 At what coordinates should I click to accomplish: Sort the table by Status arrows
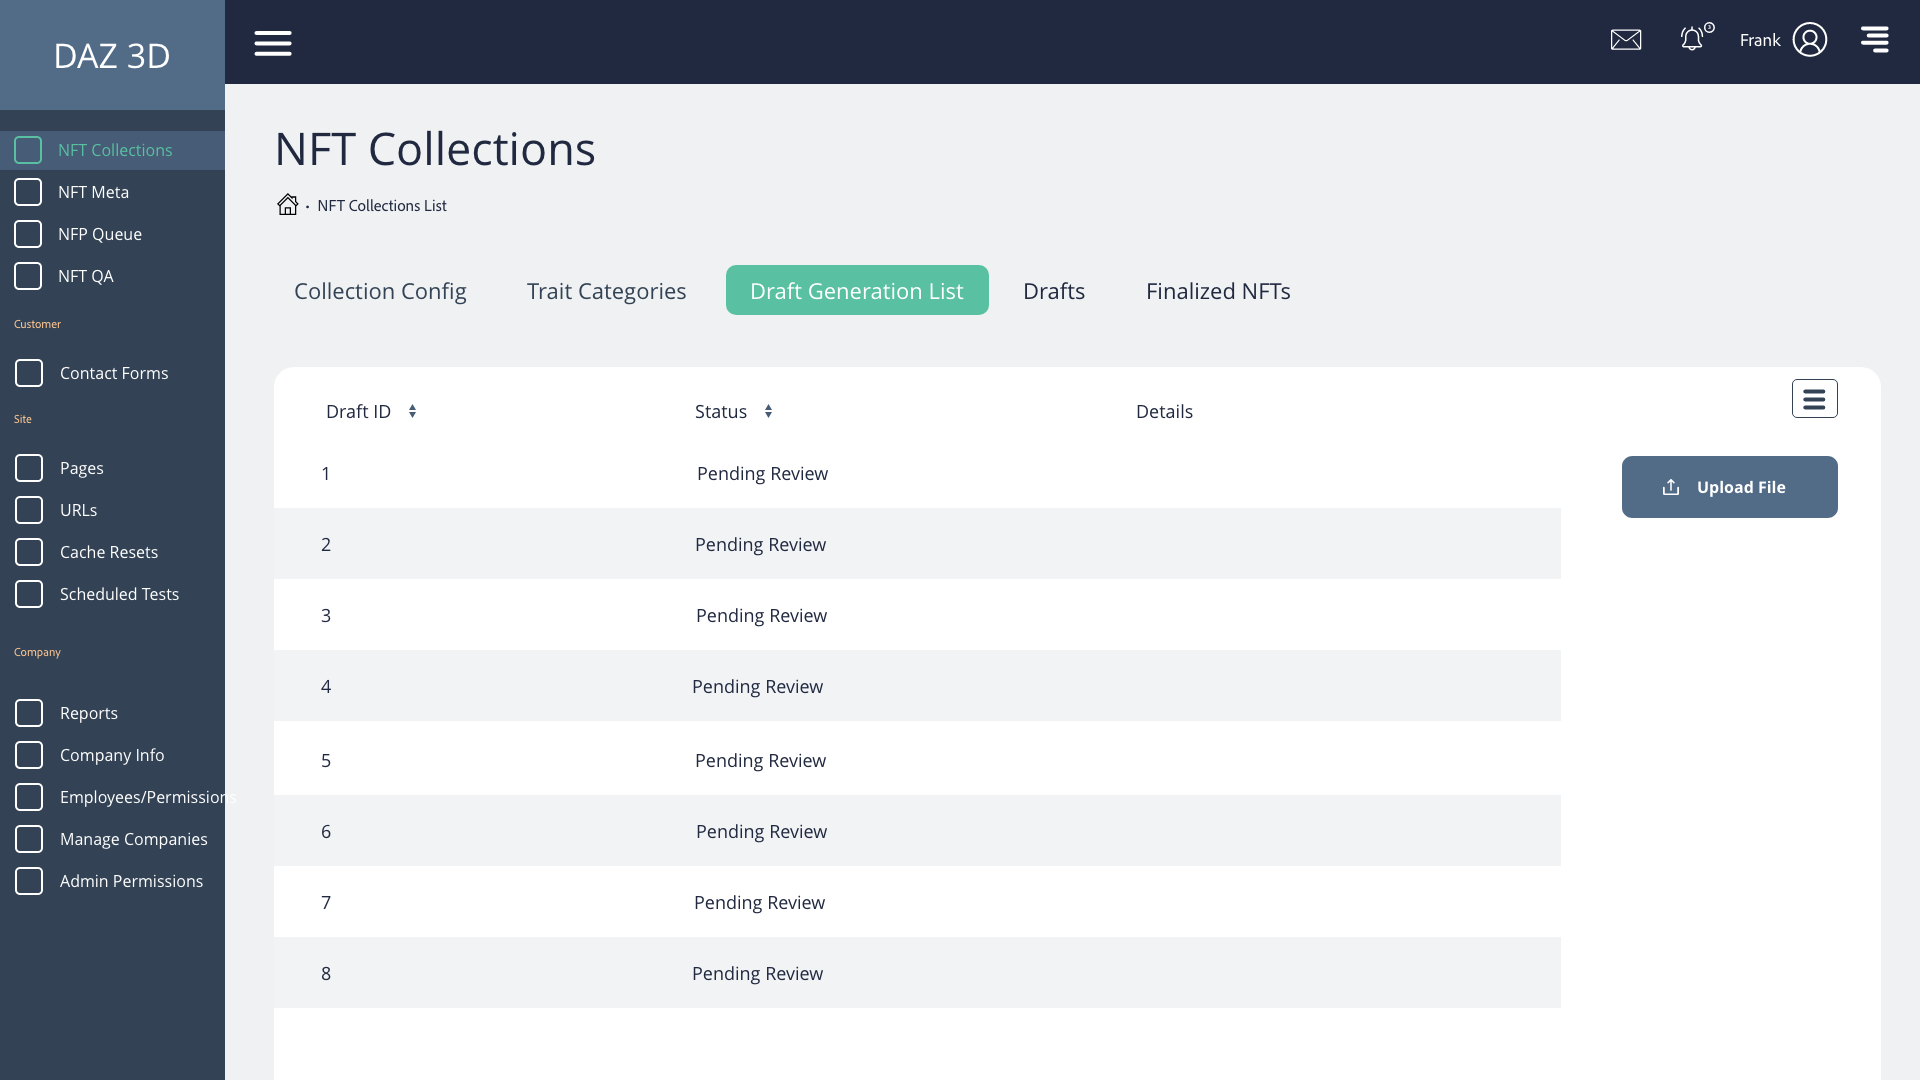(768, 411)
